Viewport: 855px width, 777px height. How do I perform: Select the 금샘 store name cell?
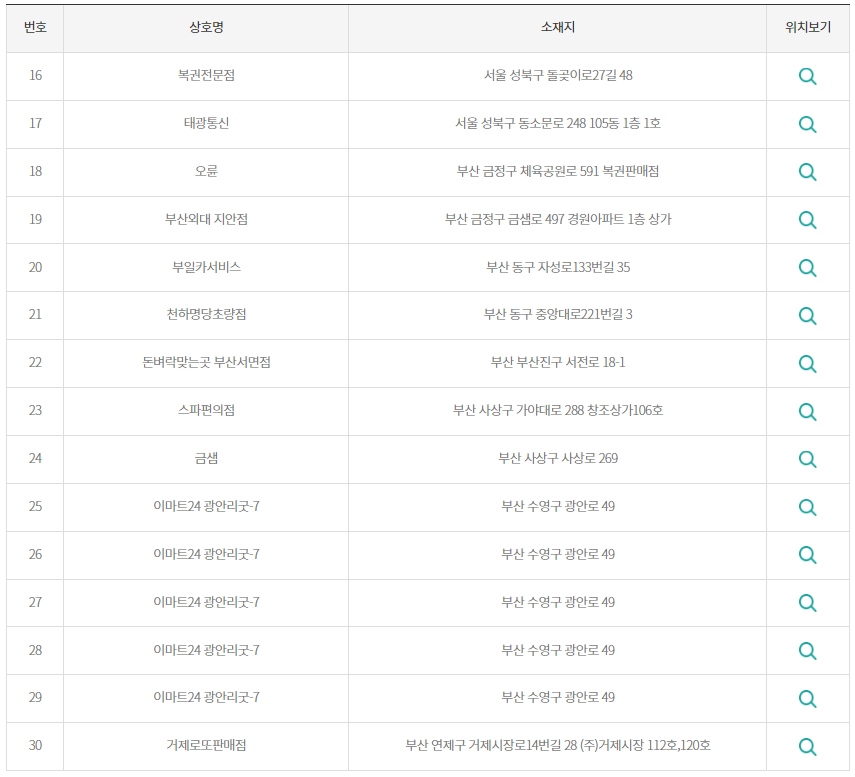coord(206,459)
